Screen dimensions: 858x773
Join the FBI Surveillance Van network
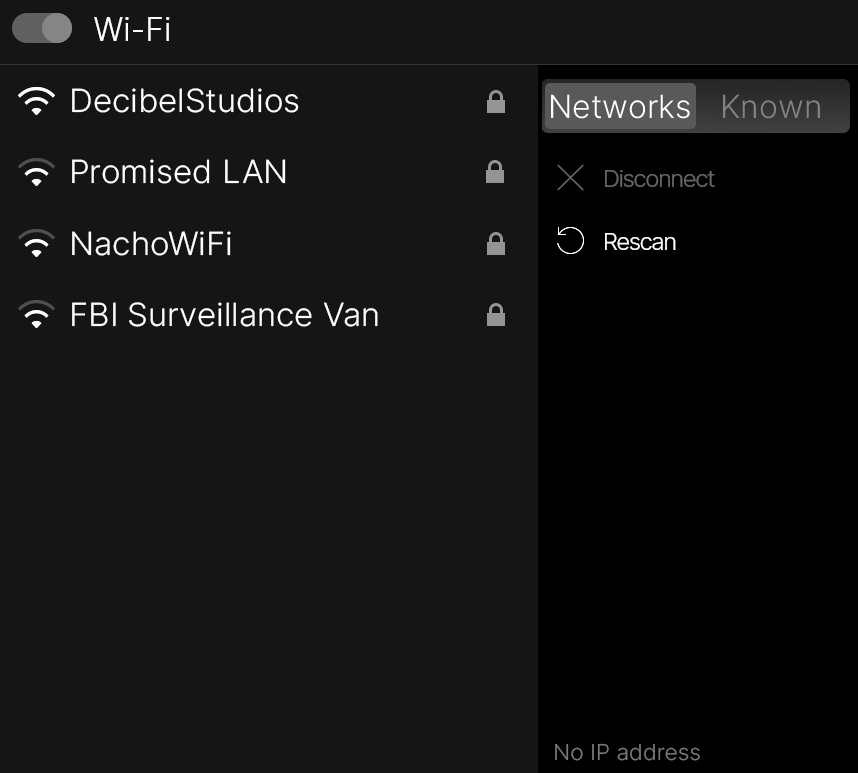coord(224,316)
